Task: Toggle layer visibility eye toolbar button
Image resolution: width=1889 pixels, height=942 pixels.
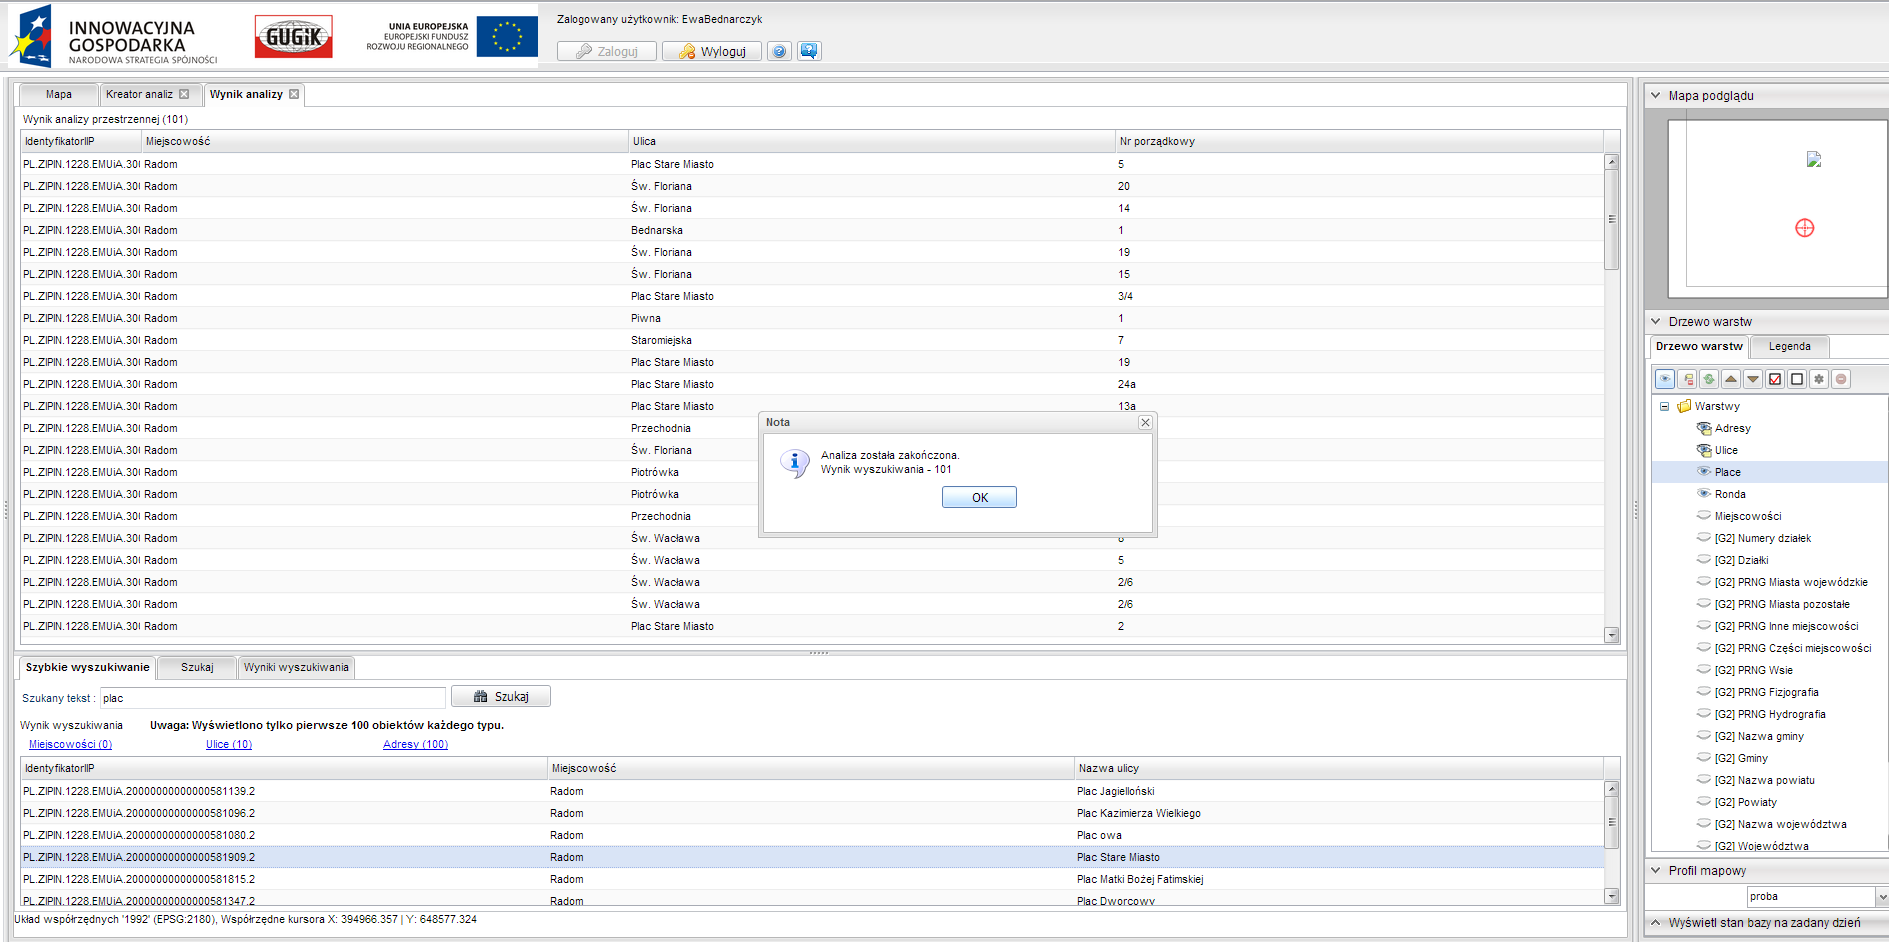Action: click(1665, 379)
